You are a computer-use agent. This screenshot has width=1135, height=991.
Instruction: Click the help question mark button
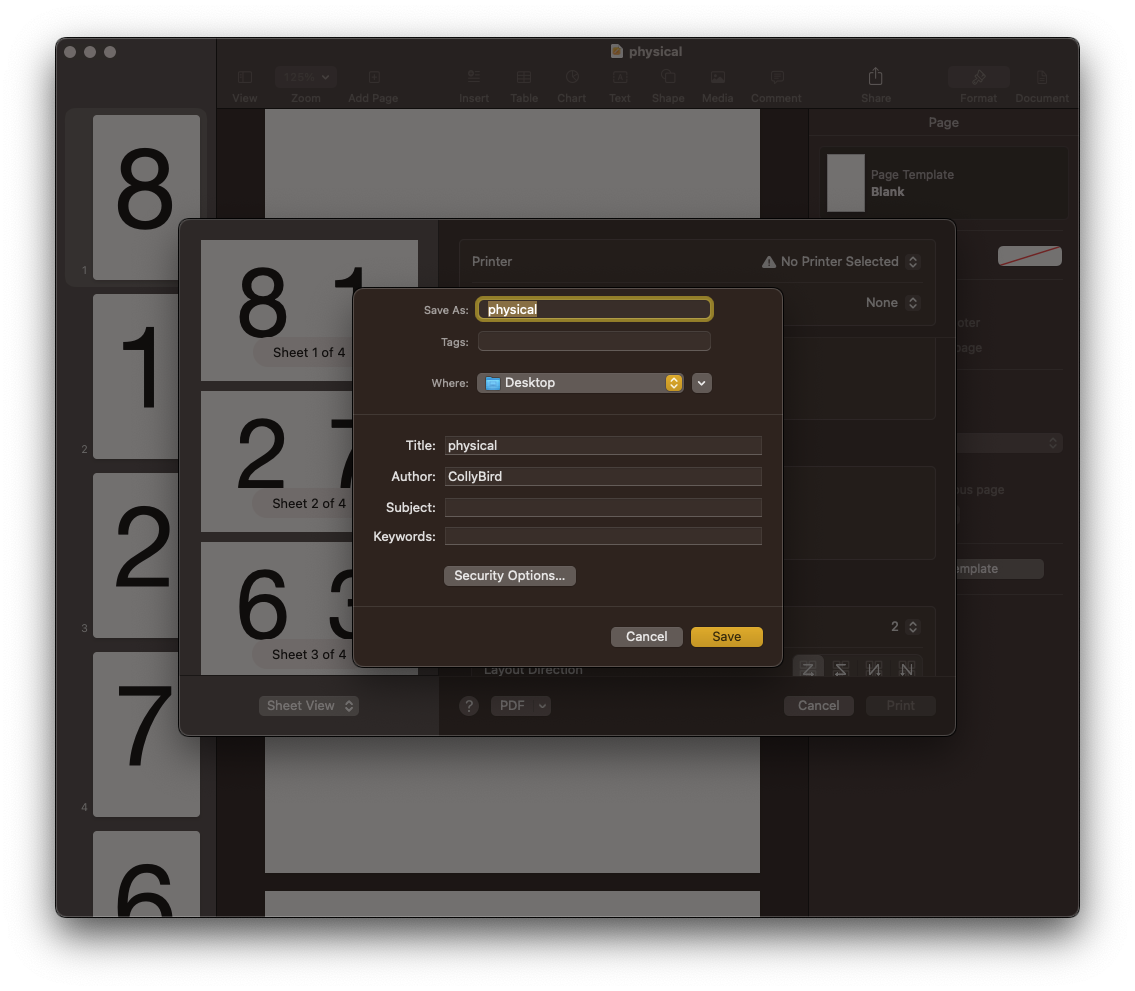coord(469,706)
